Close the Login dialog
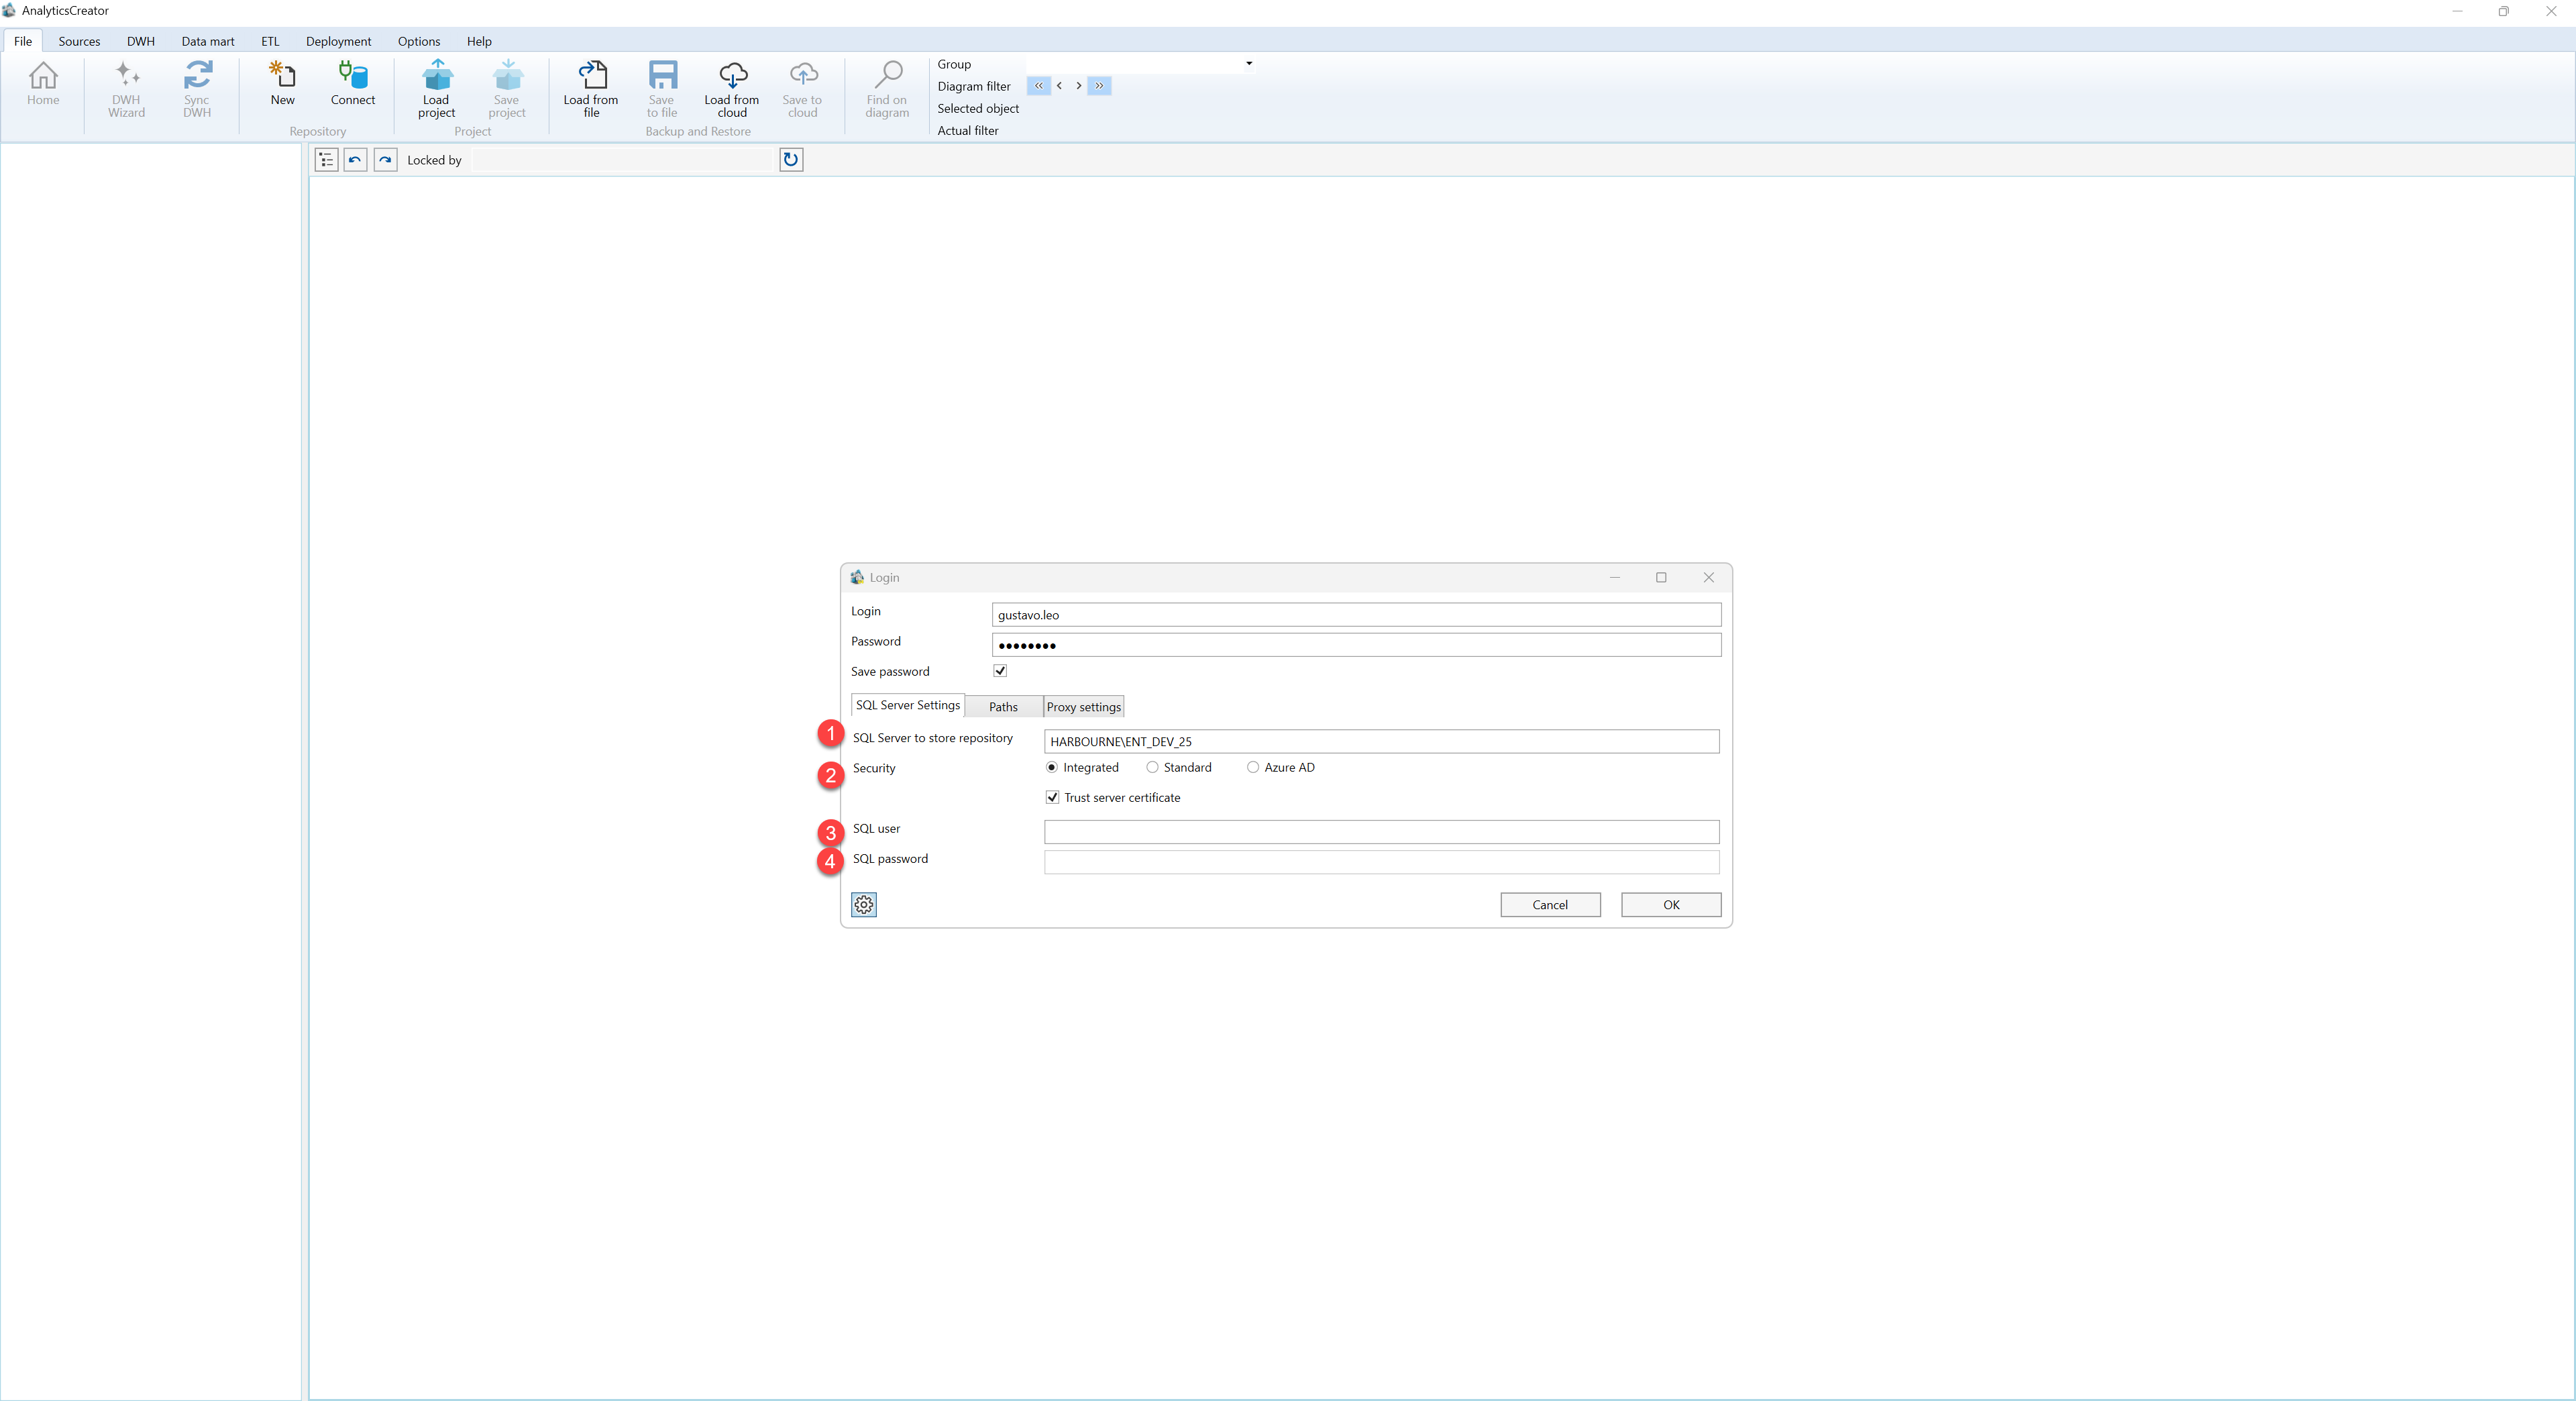Image resolution: width=2576 pixels, height=1401 pixels. click(x=1709, y=577)
